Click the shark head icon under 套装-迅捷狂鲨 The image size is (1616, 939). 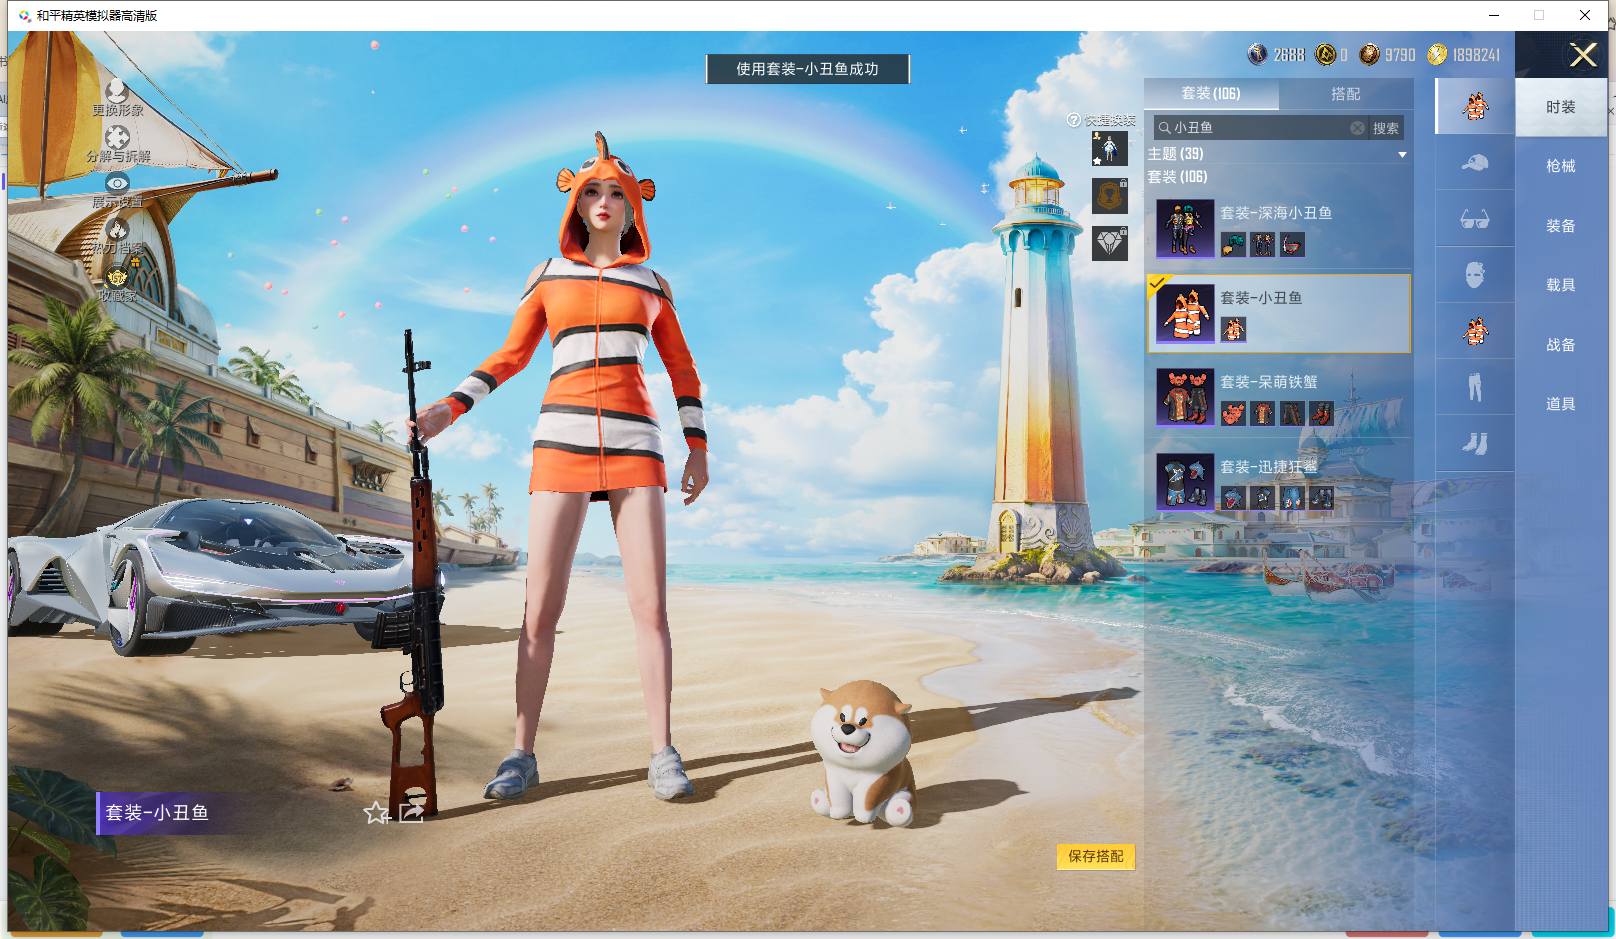1233,498
